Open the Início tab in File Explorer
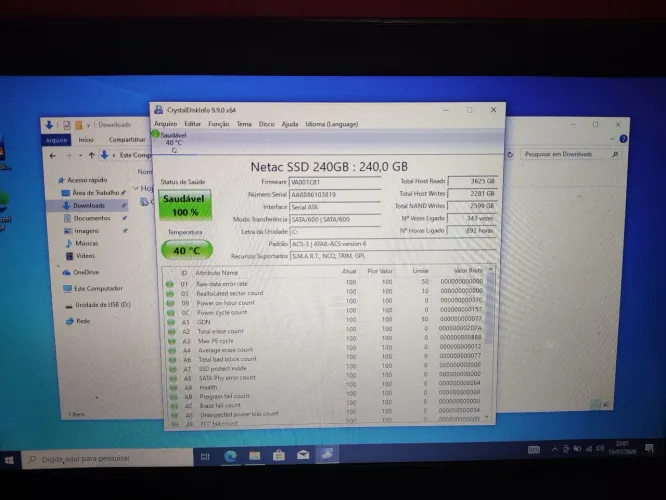This screenshot has height=500, width=666. 86,139
